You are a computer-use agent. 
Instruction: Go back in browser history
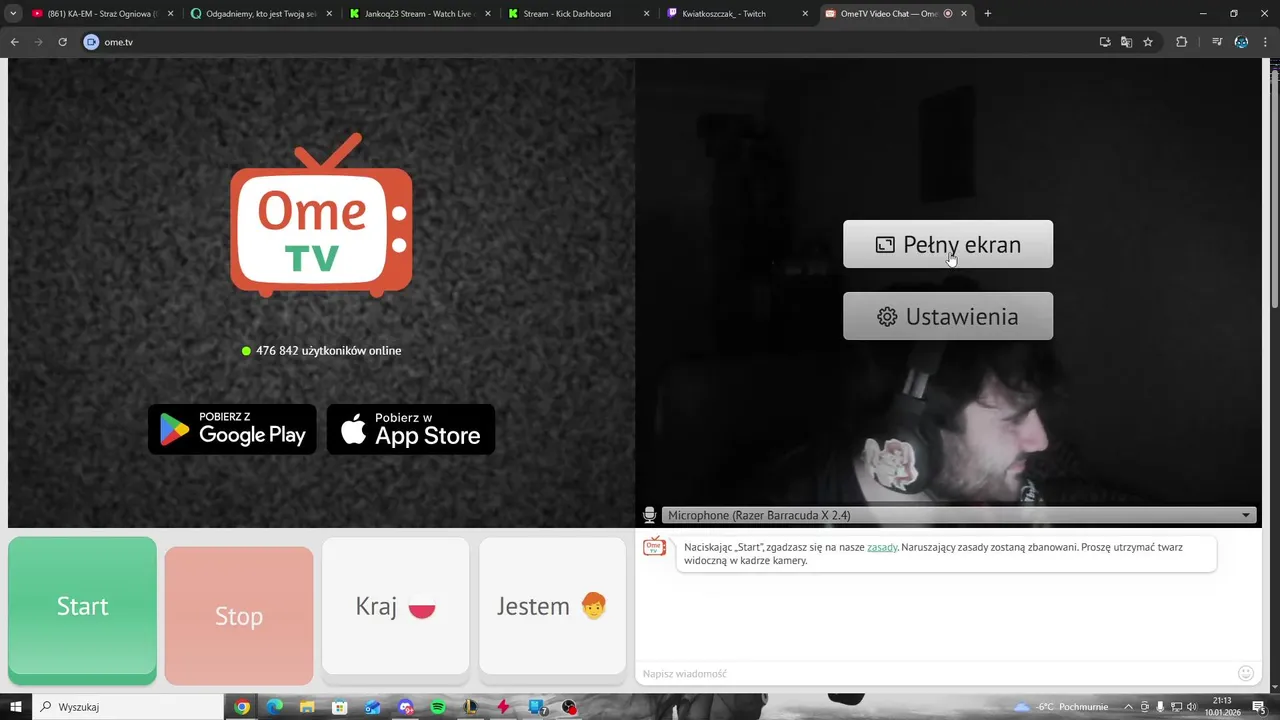pos(15,42)
